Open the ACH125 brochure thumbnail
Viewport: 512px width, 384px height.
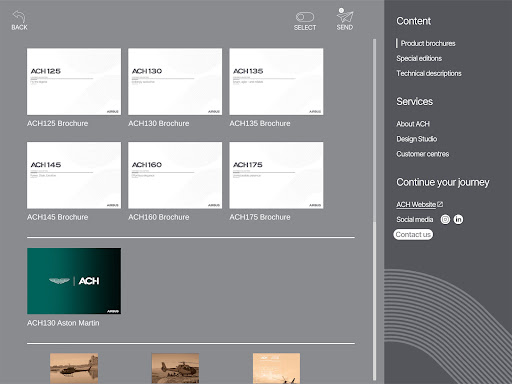pyautogui.click(x=74, y=82)
